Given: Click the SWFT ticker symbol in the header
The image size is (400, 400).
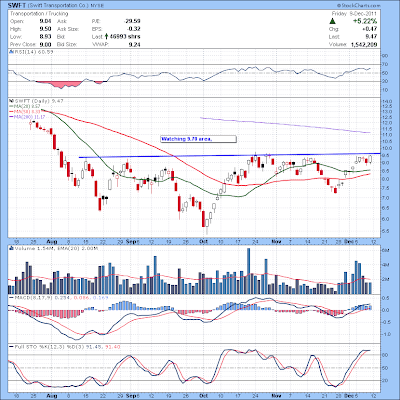Looking at the screenshot, I should (x=16, y=5).
